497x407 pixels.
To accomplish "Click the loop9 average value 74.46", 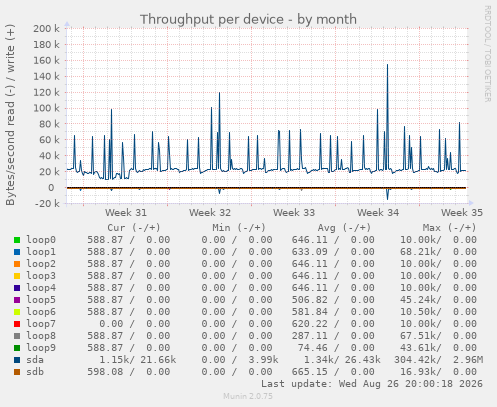I will pyautogui.click(x=312, y=348).
